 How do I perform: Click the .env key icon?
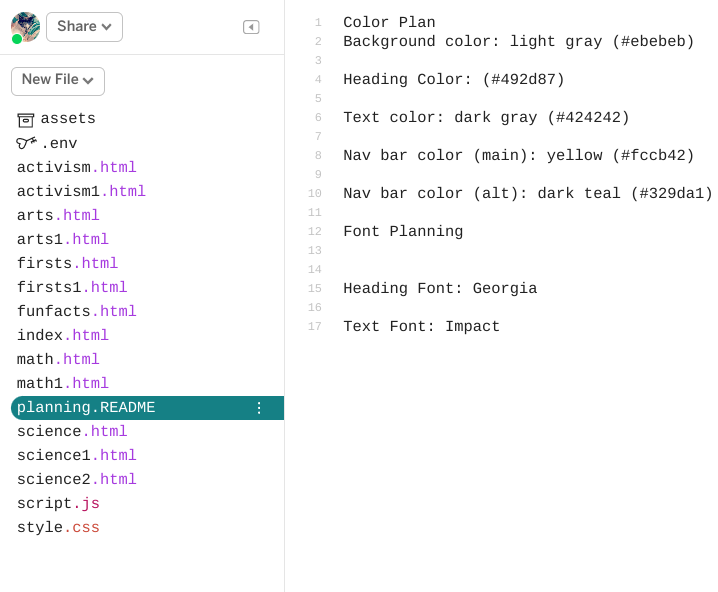coord(27,143)
